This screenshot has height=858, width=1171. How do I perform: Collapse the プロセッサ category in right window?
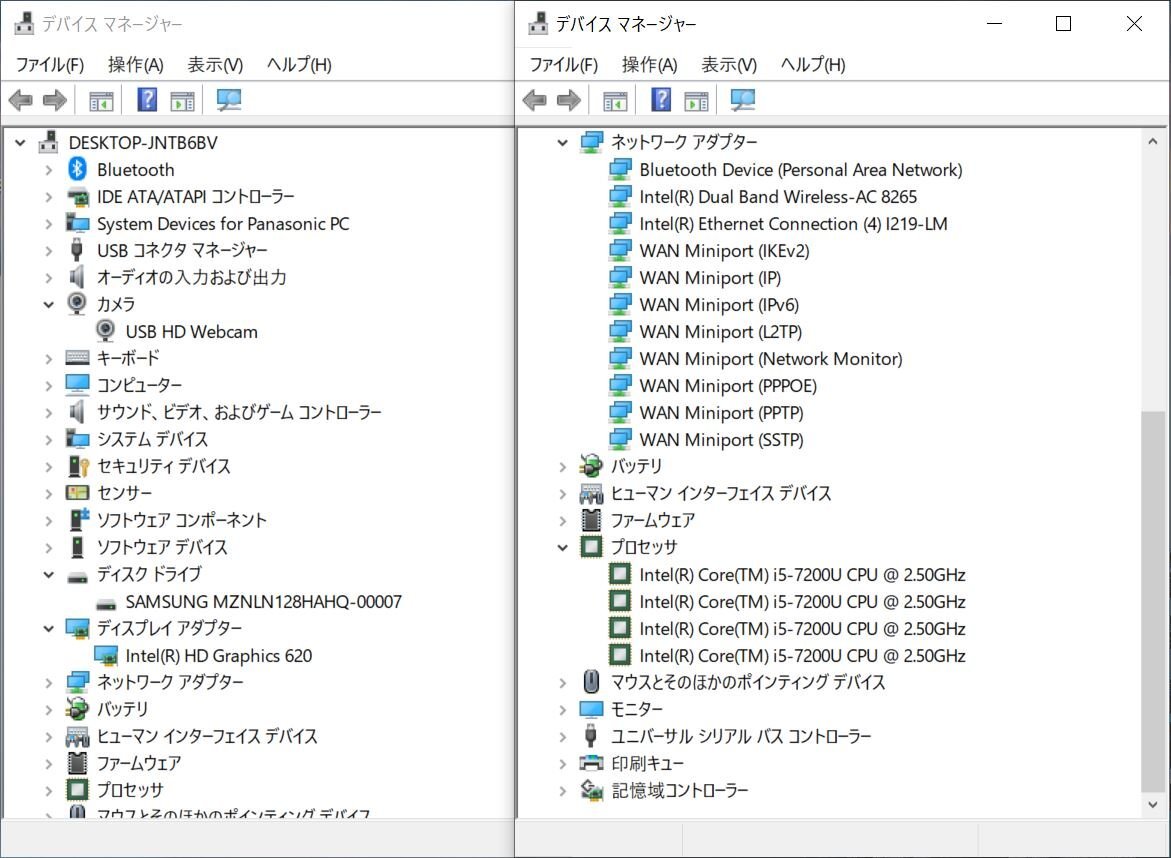tap(562, 547)
